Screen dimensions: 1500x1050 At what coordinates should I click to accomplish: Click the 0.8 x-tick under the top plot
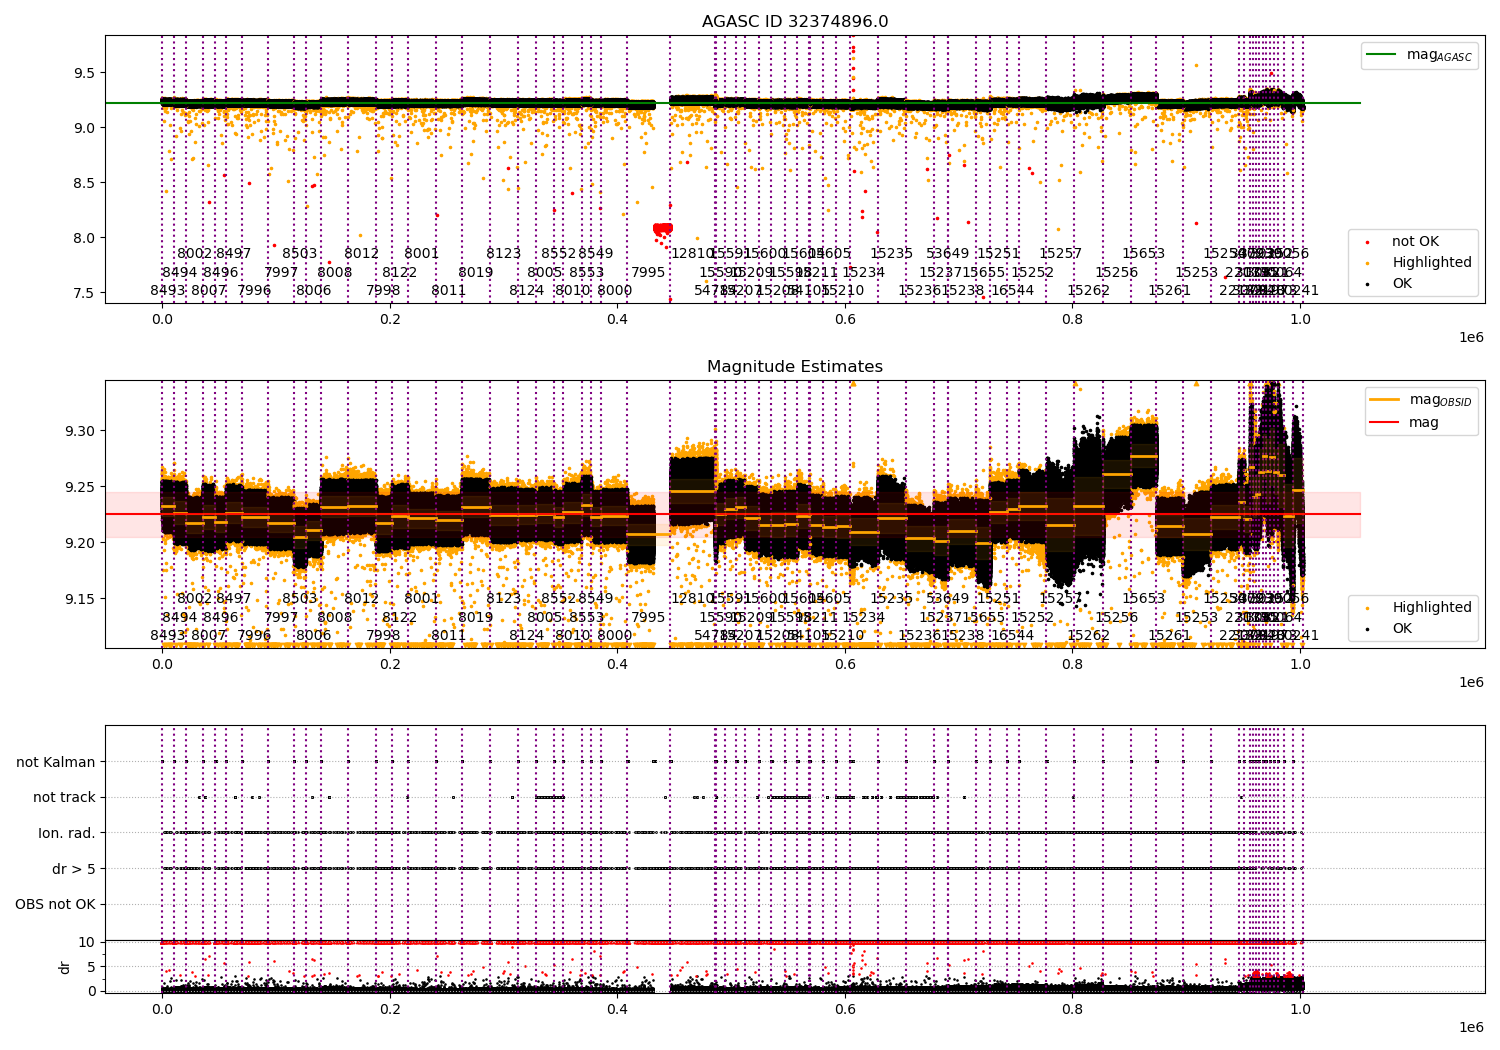pos(1073,320)
